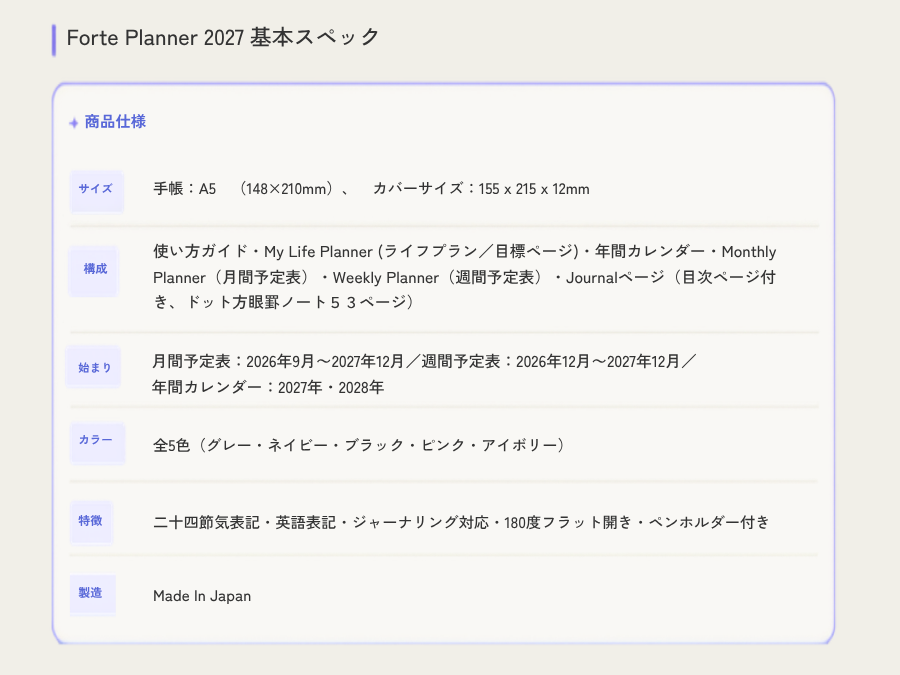Click the 月間予定表：2026年9月〜2027年12月 line

(424, 362)
